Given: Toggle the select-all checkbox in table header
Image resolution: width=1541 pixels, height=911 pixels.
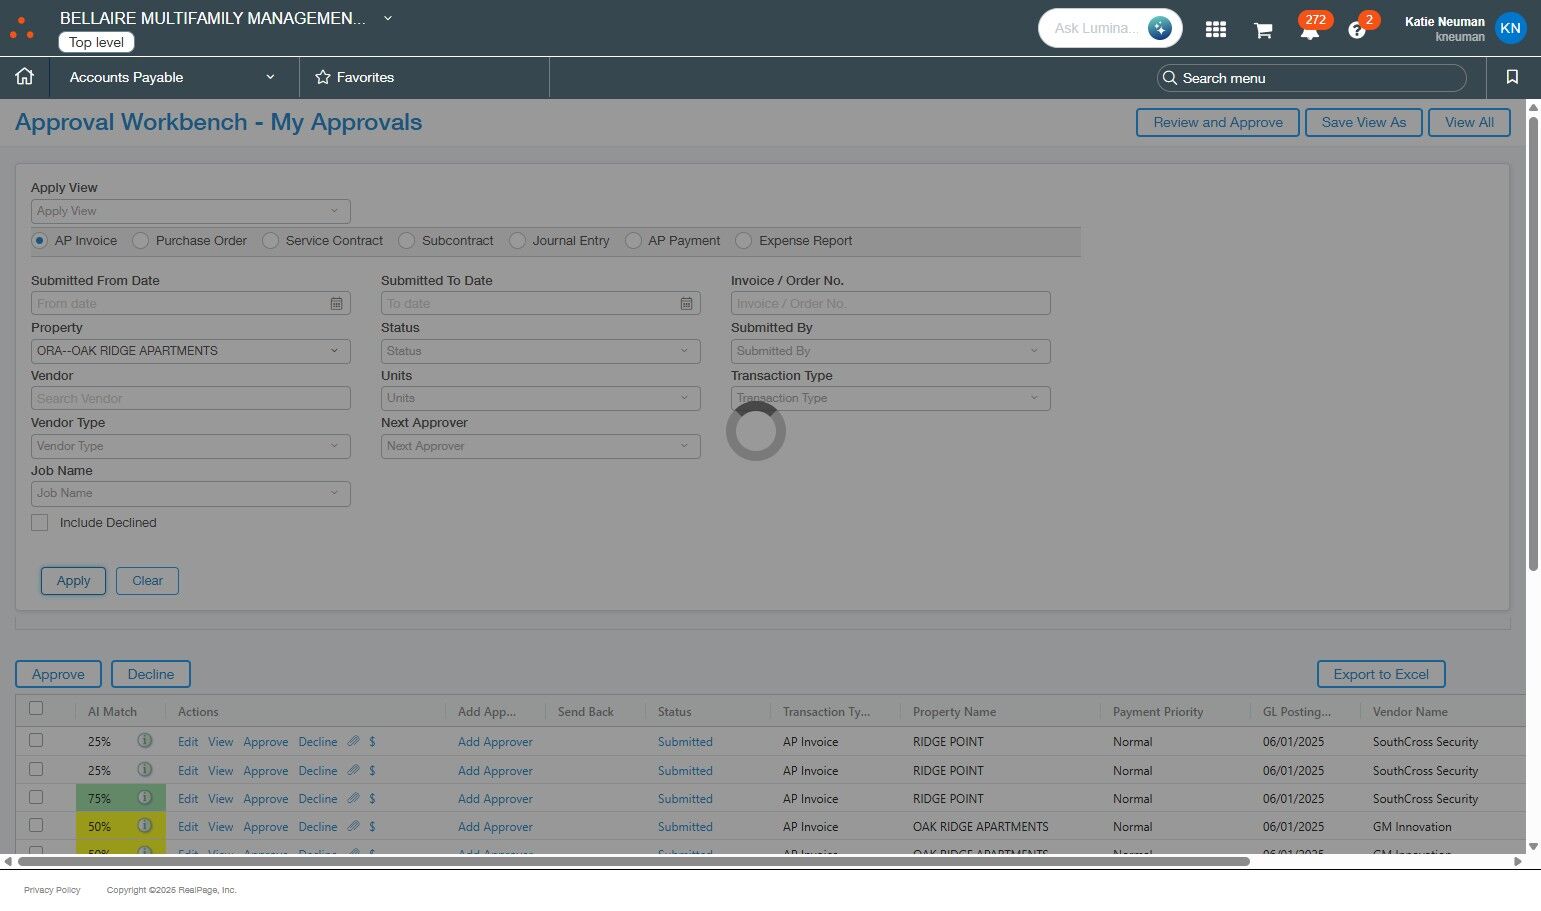Looking at the screenshot, I should pos(36,709).
